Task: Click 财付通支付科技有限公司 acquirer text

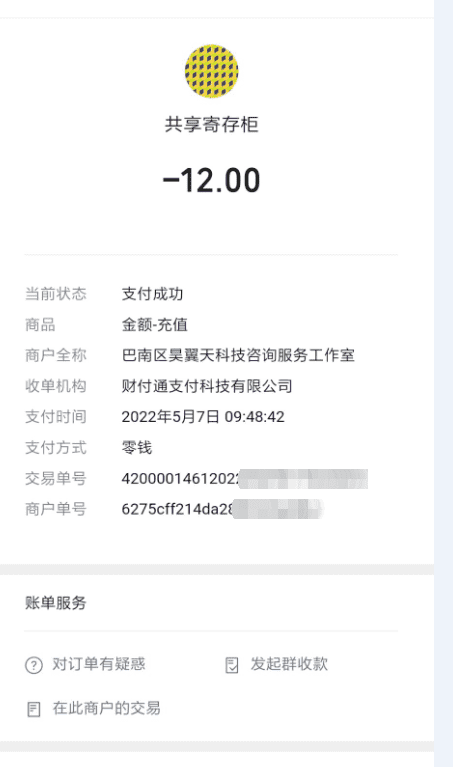Action: tap(207, 386)
